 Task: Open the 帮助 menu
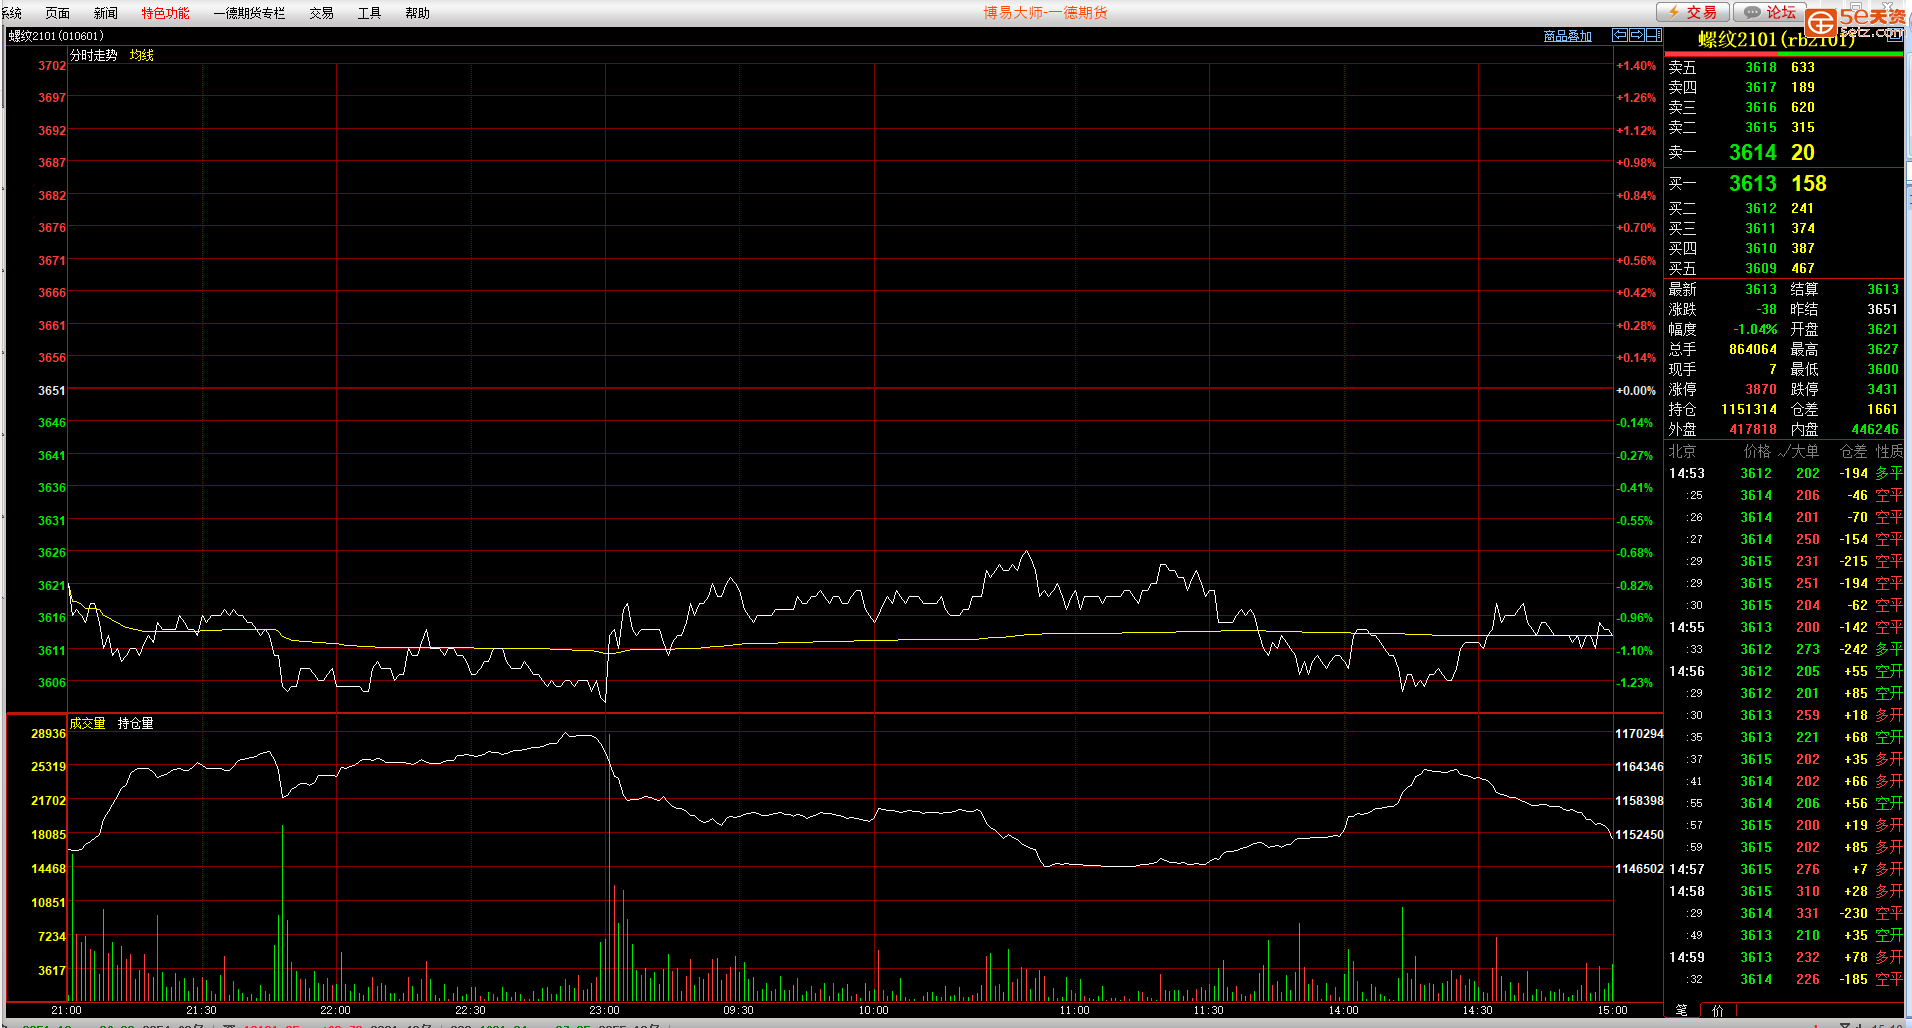tap(417, 13)
